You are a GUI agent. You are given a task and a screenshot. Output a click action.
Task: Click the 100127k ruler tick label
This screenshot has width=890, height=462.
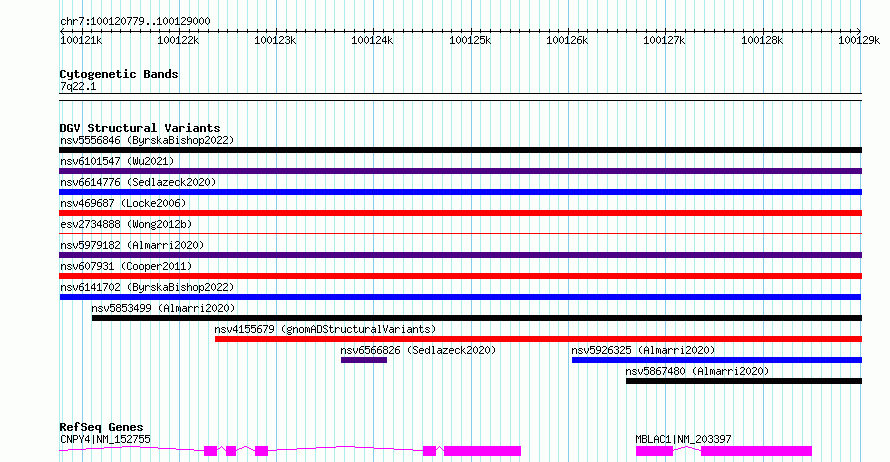tap(664, 40)
